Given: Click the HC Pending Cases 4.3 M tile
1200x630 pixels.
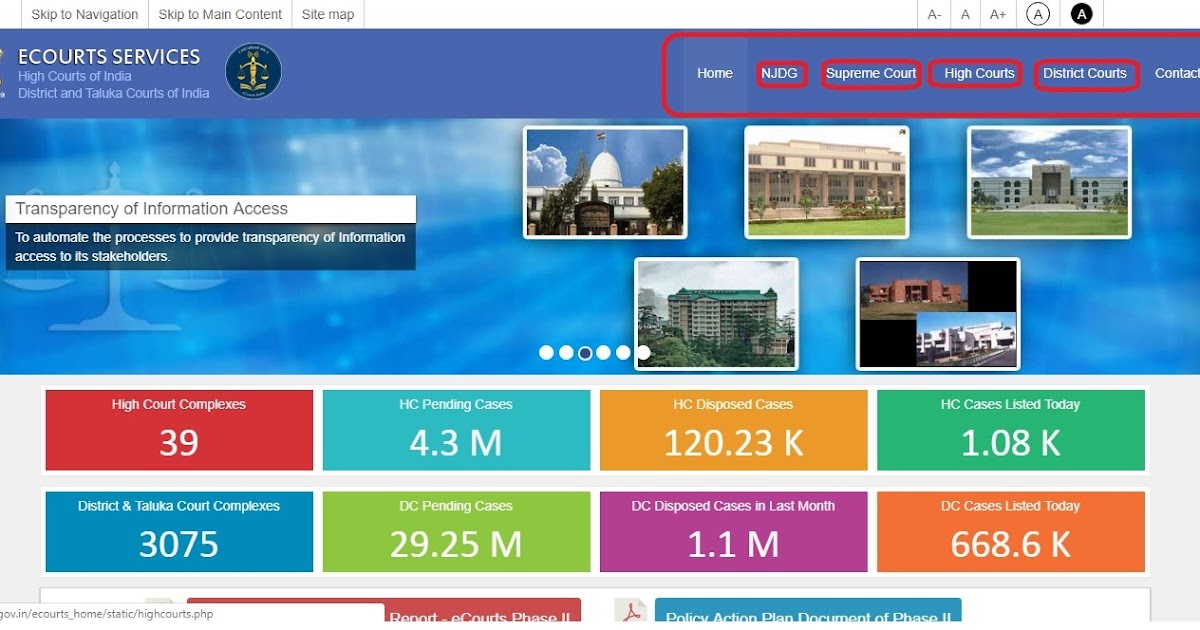Looking at the screenshot, I should 456,430.
